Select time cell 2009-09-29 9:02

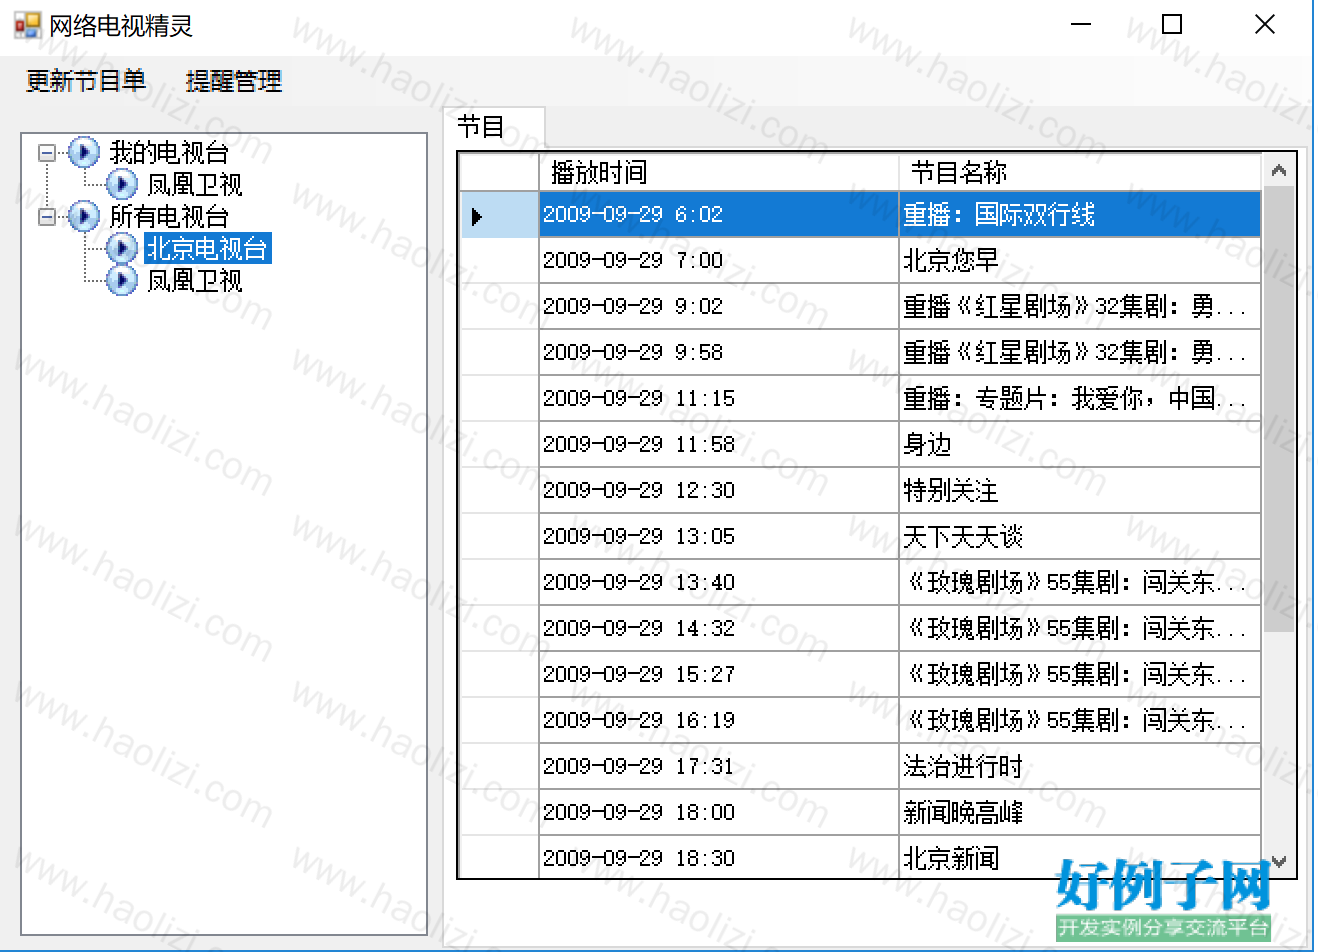pyautogui.click(x=719, y=306)
